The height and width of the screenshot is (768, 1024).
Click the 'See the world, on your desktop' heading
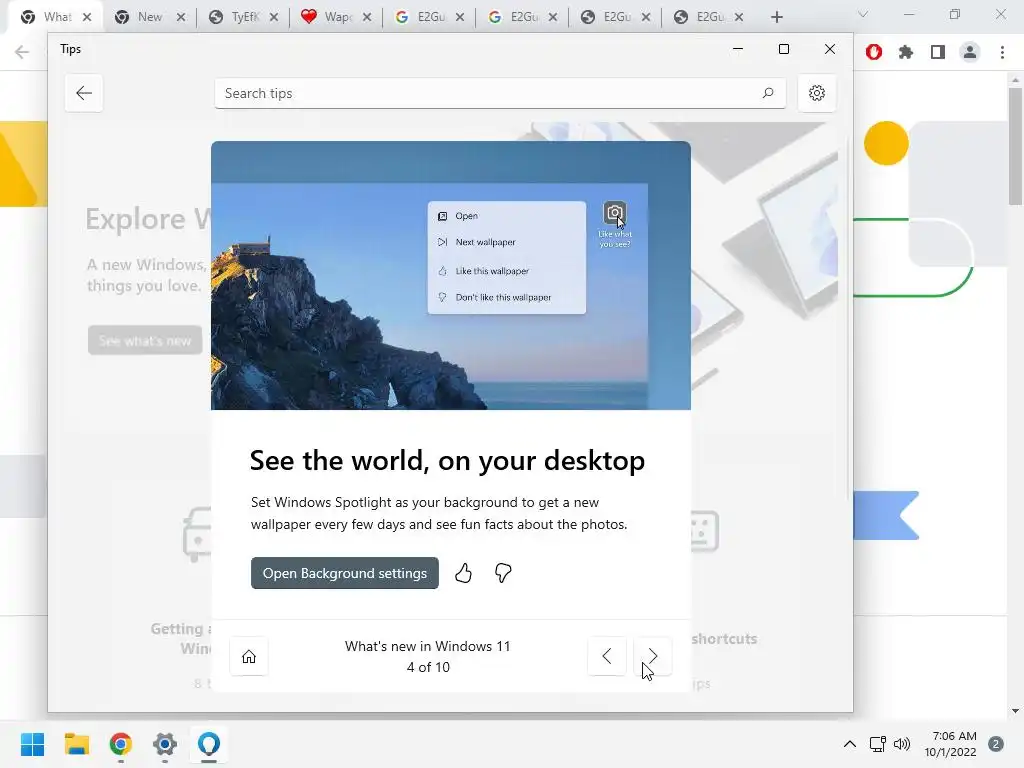447,460
